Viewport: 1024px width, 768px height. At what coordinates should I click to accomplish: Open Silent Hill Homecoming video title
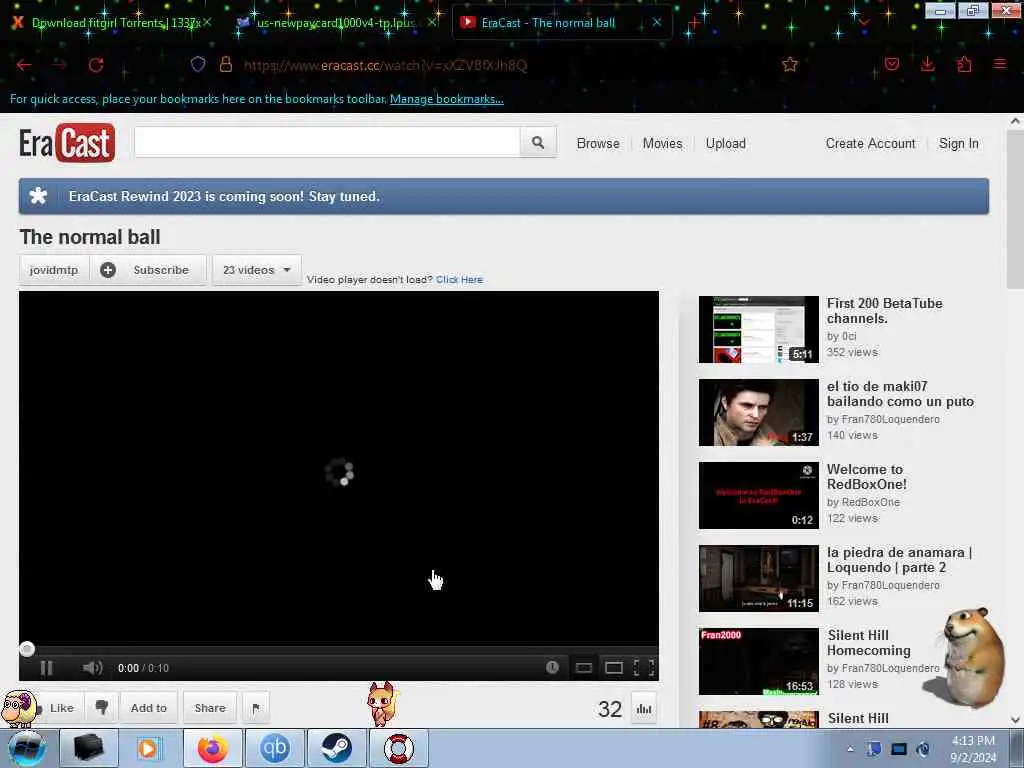coord(869,643)
